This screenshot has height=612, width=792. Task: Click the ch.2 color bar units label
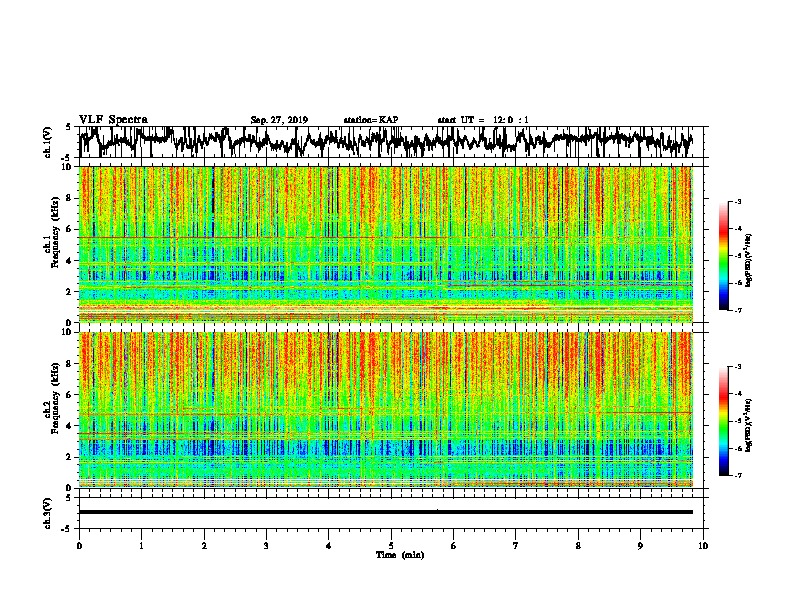point(749,425)
